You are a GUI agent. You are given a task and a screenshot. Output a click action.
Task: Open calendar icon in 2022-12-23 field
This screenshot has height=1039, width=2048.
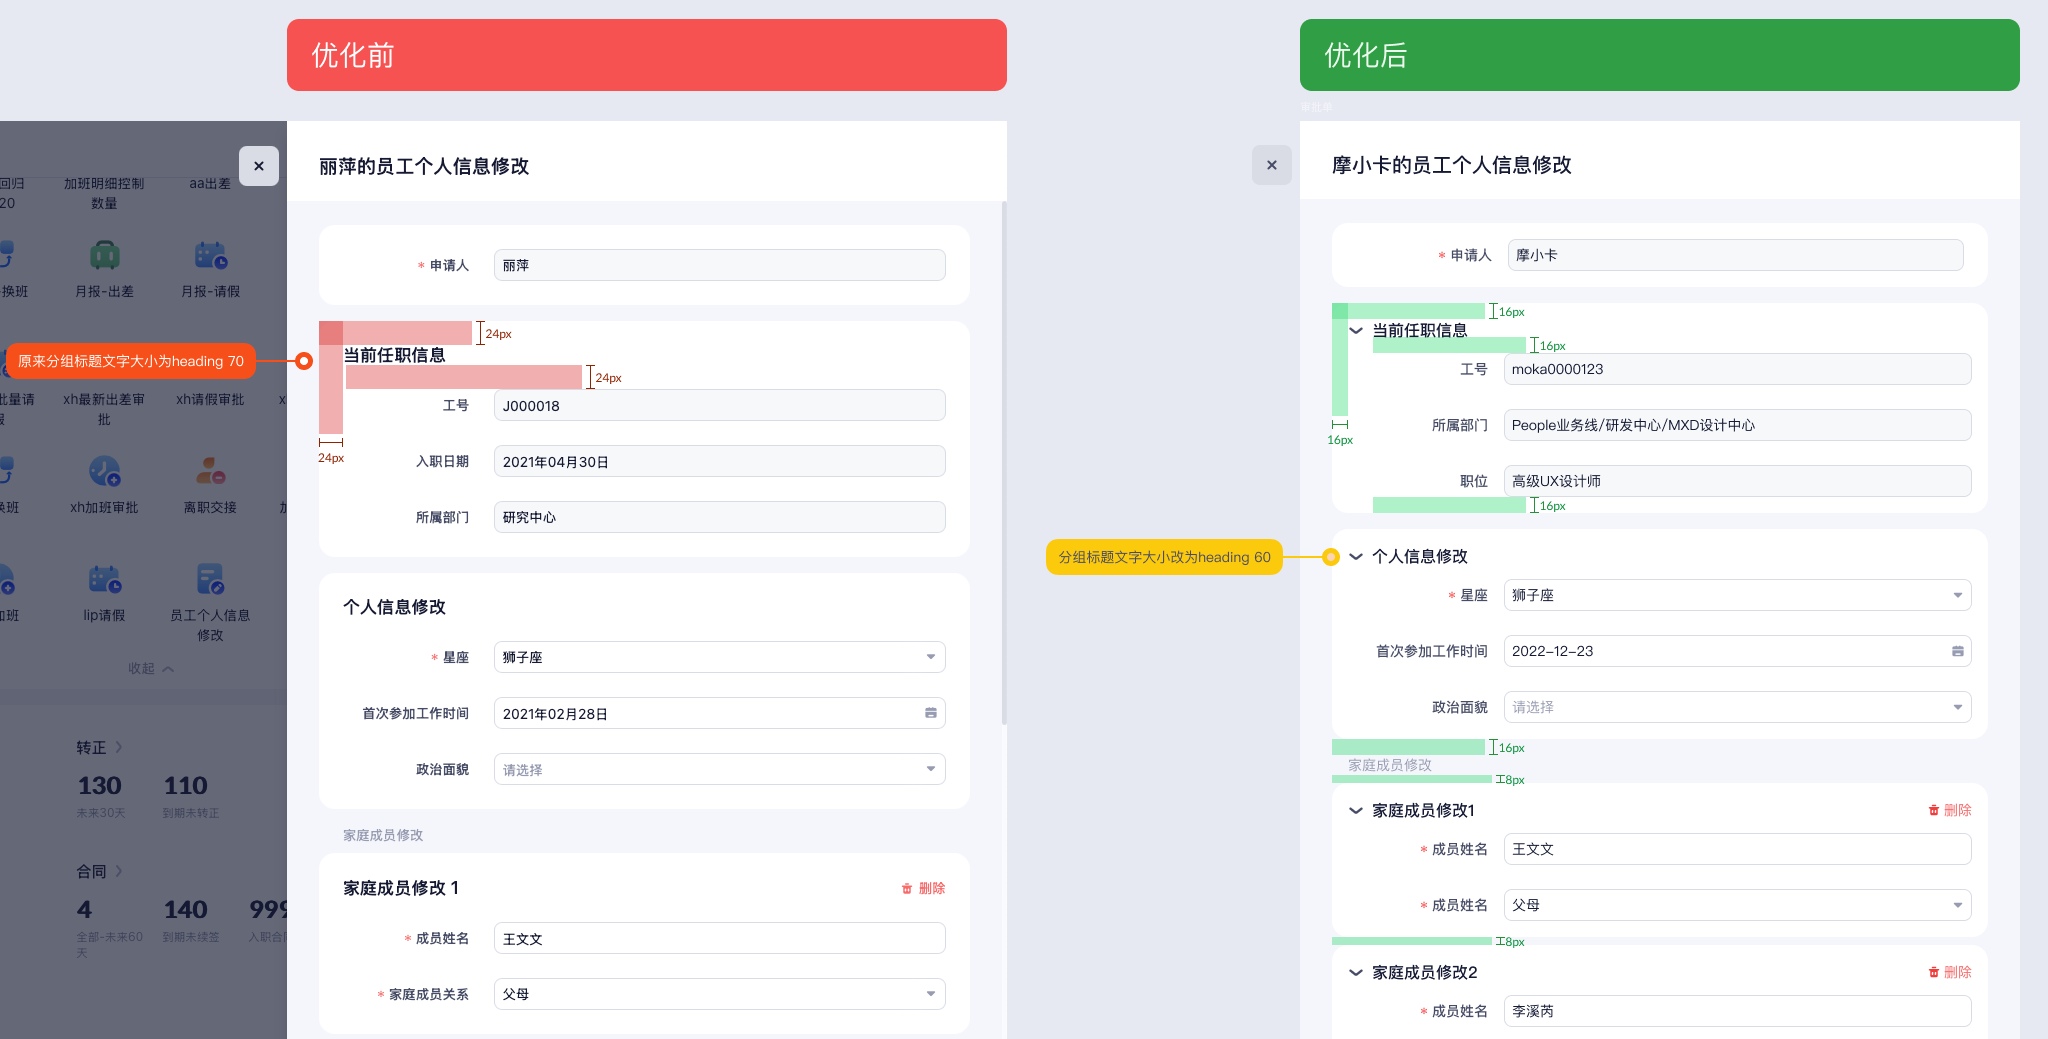pos(1958,651)
